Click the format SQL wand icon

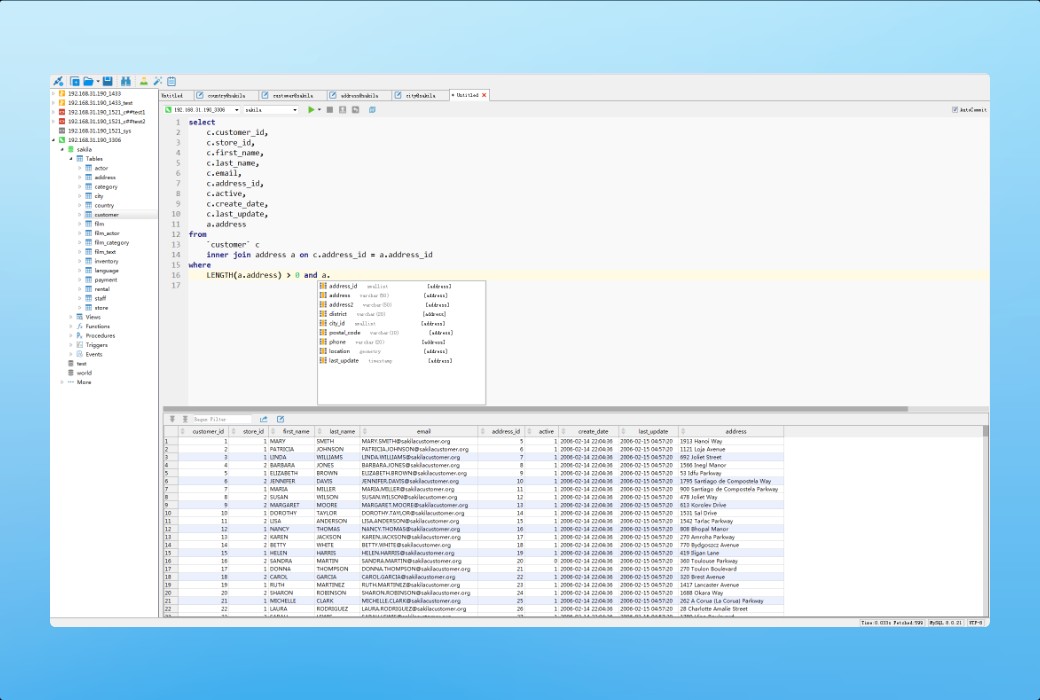tap(157, 80)
